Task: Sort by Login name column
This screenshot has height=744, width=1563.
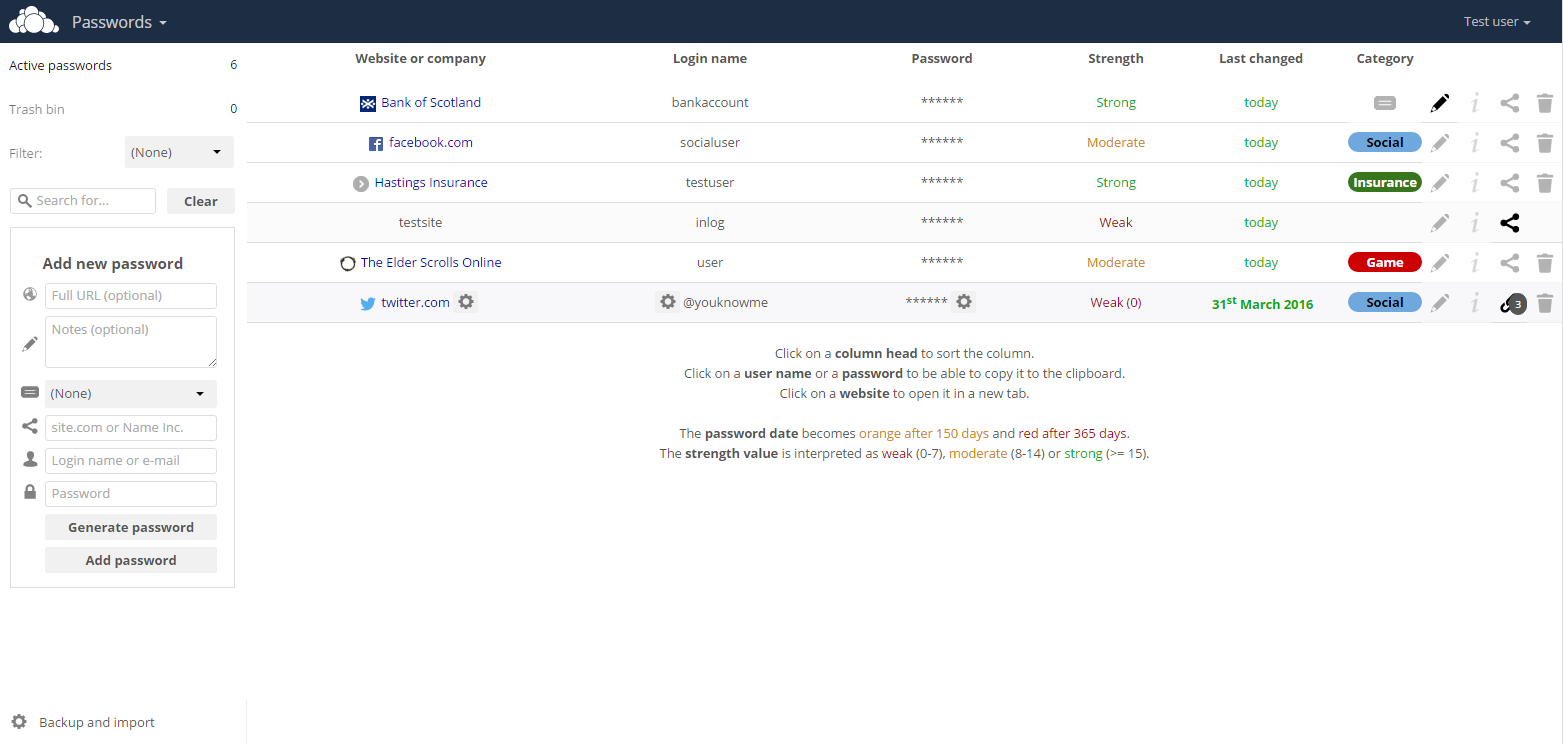Action: point(710,59)
